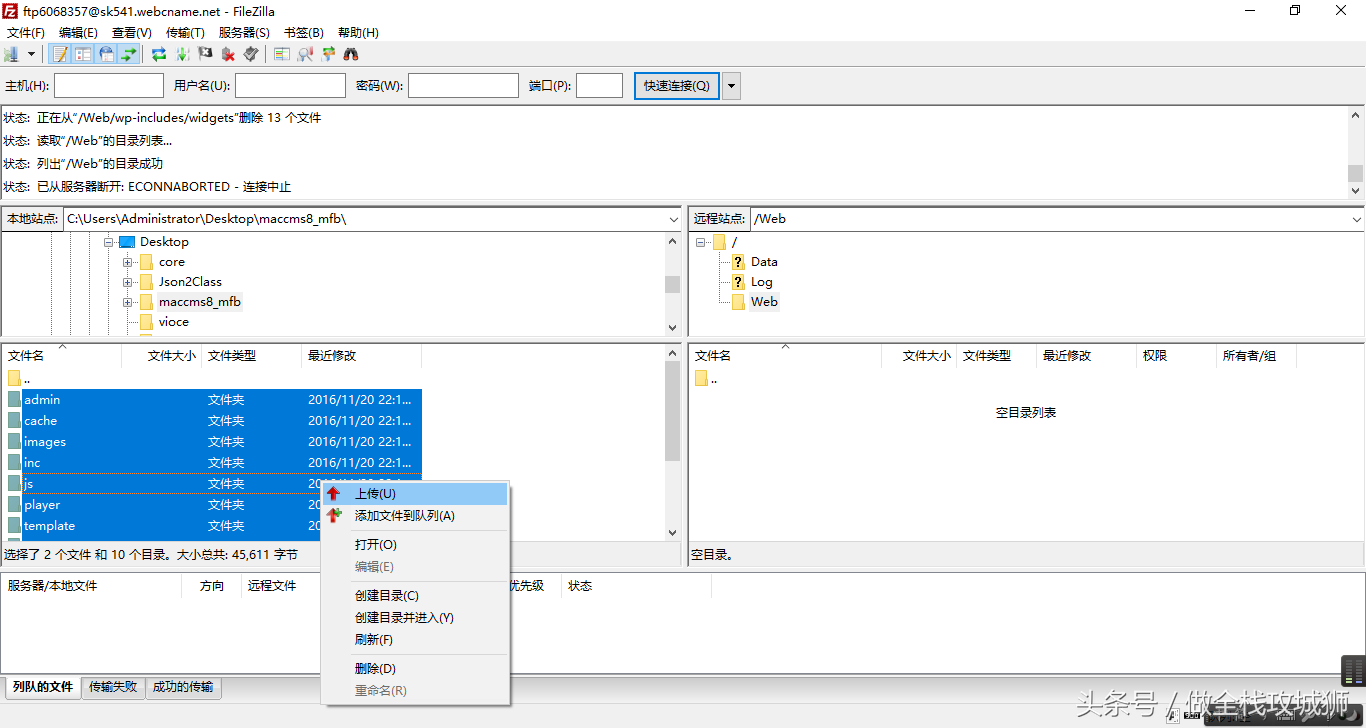The width and height of the screenshot is (1366, 728).
Task: Click the template folder row
Action: pyautogui.click(x=212, y=526)
